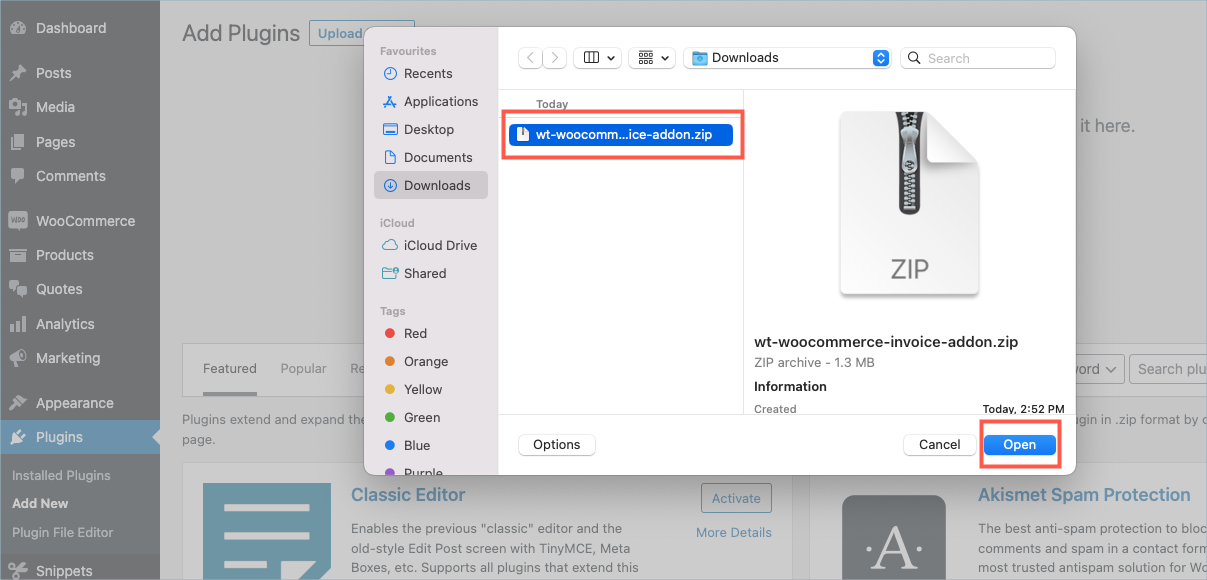Select Shared in the iCloud section
The width and height of the screenshot is (1207, 580).
pyautogui.click(x=430, y=273)
